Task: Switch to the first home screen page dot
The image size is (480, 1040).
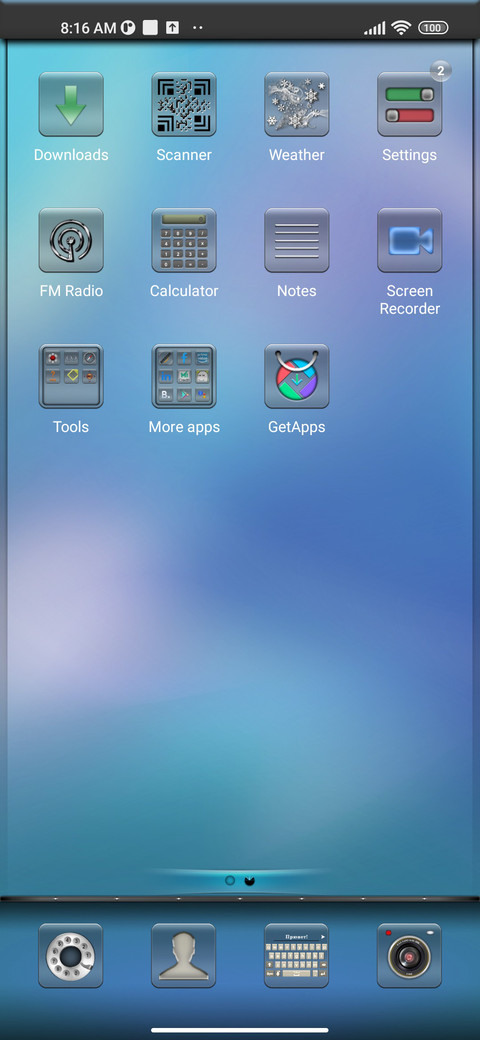Action: coord(230,881)
